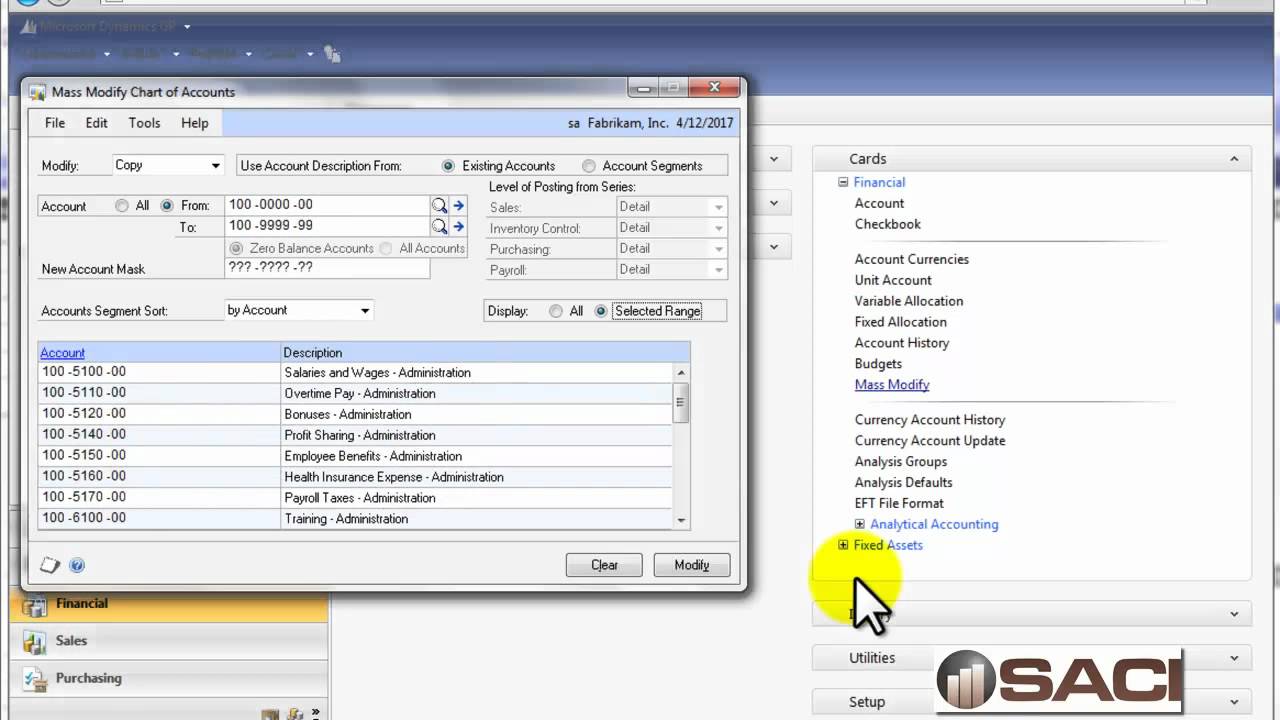Collapse the Financial tree node
The image size is (1280, 720).
click(x=843, y=182)
